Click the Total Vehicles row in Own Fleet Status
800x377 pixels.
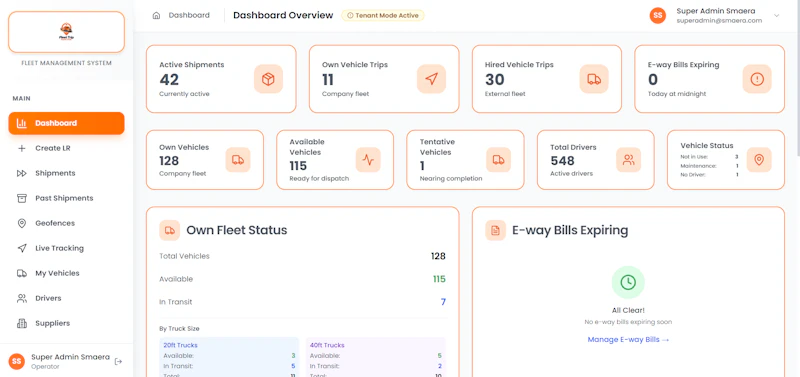(303, 256)
